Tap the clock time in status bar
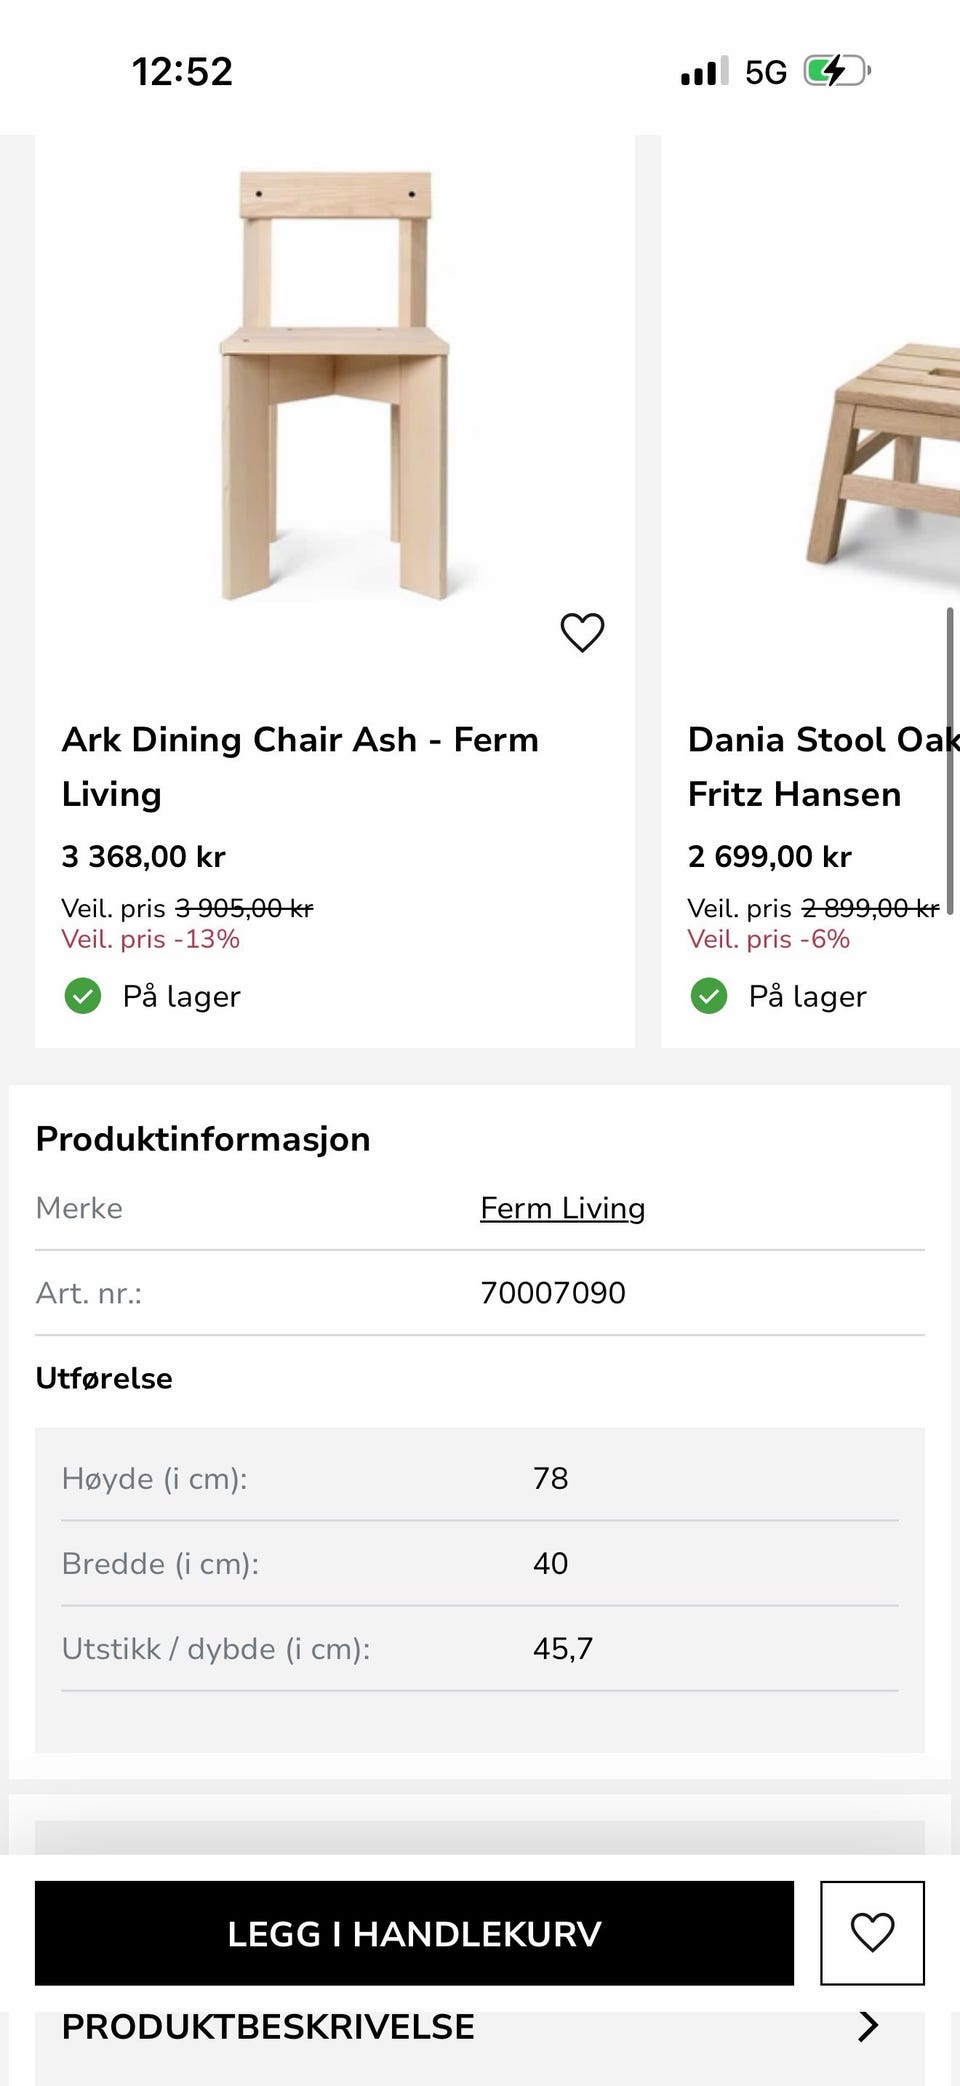This screenshot has height=2086, width=960. (182, 71)
